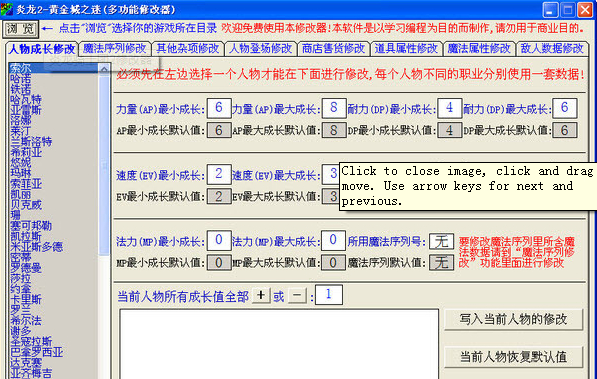The height and width of the screenshot is (379, 597).
Task: Click the − button to decrease all growth
Action: 297,296
